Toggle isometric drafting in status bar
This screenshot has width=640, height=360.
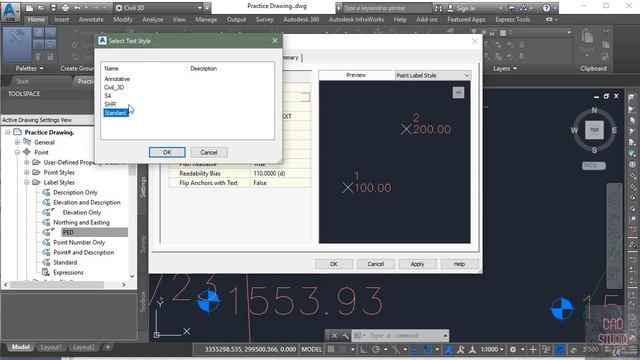click(x=395, y=349)
